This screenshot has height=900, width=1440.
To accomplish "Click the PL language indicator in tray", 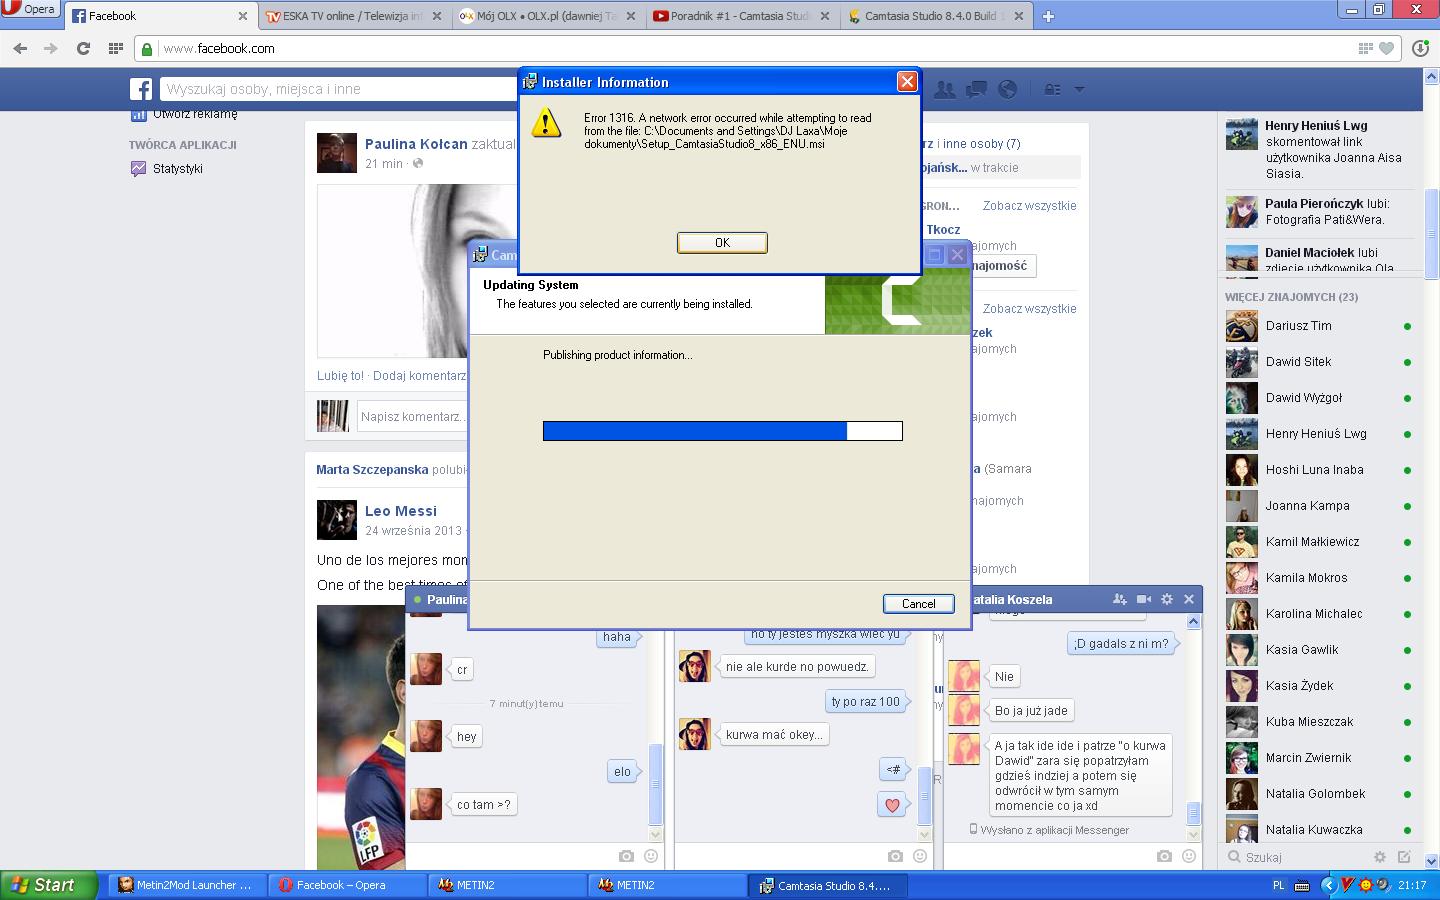I will (x=1278, y=885).
